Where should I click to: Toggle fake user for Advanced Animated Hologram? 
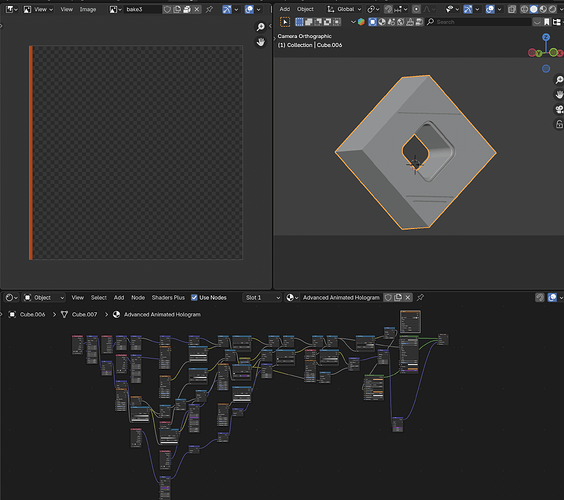[388, 297]
